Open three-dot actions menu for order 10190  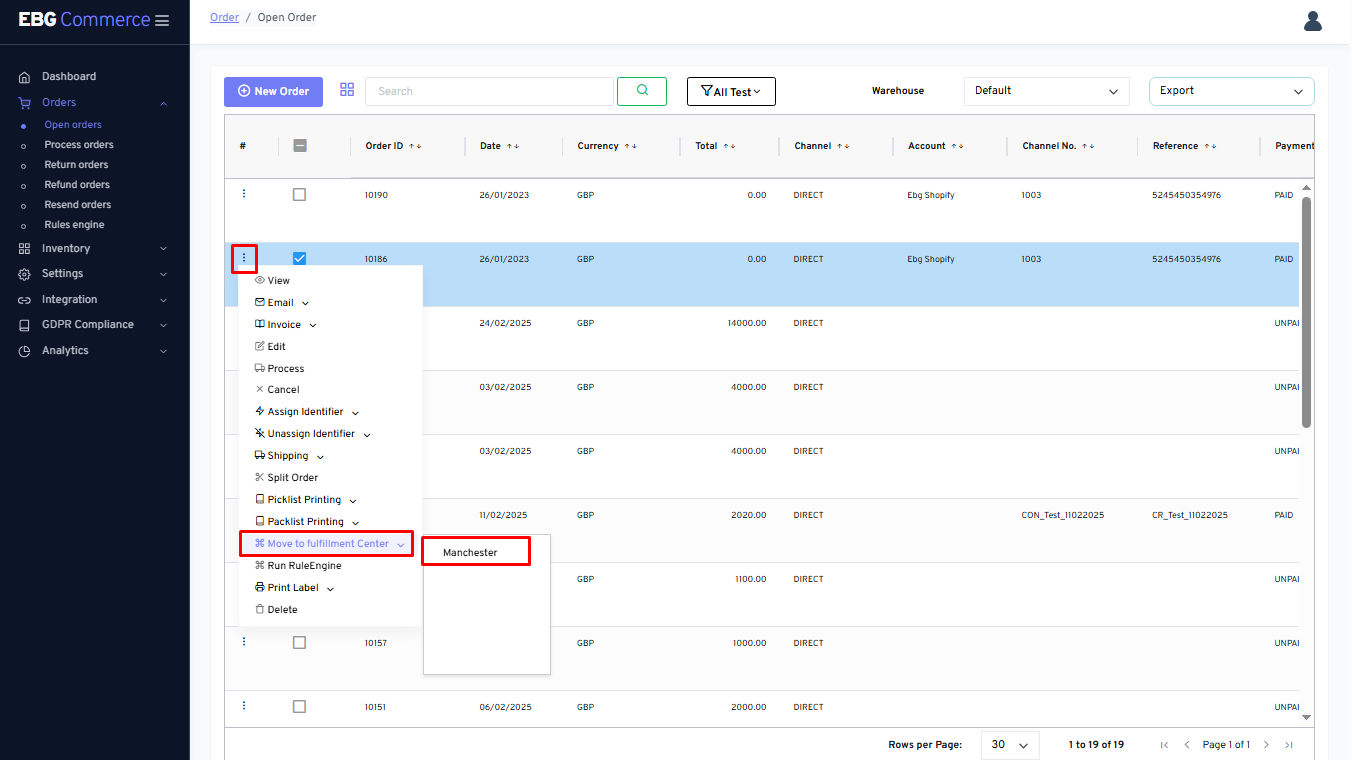tap(244, 194)
